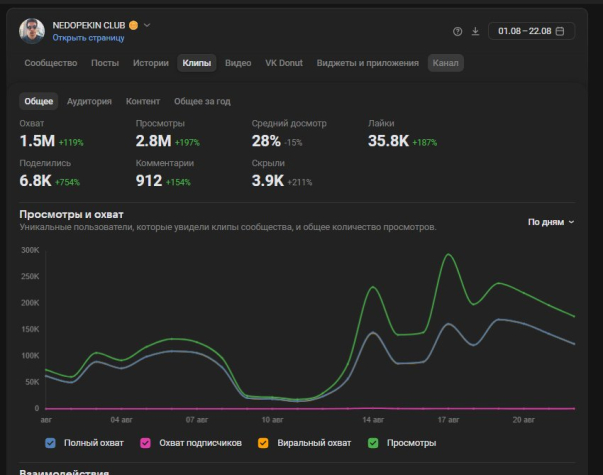Follow the Открыть страницу link
603x475 pixels.
click(88, 38)
